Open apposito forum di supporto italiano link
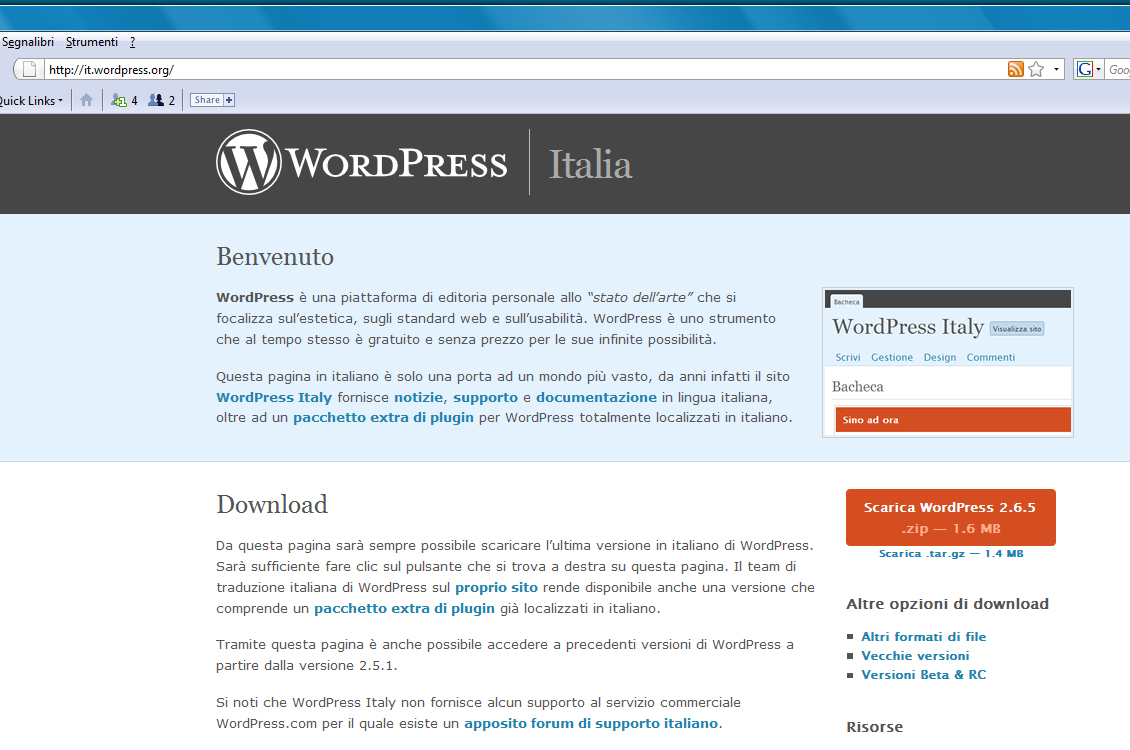1130x750 pixels. coord(591,723)
